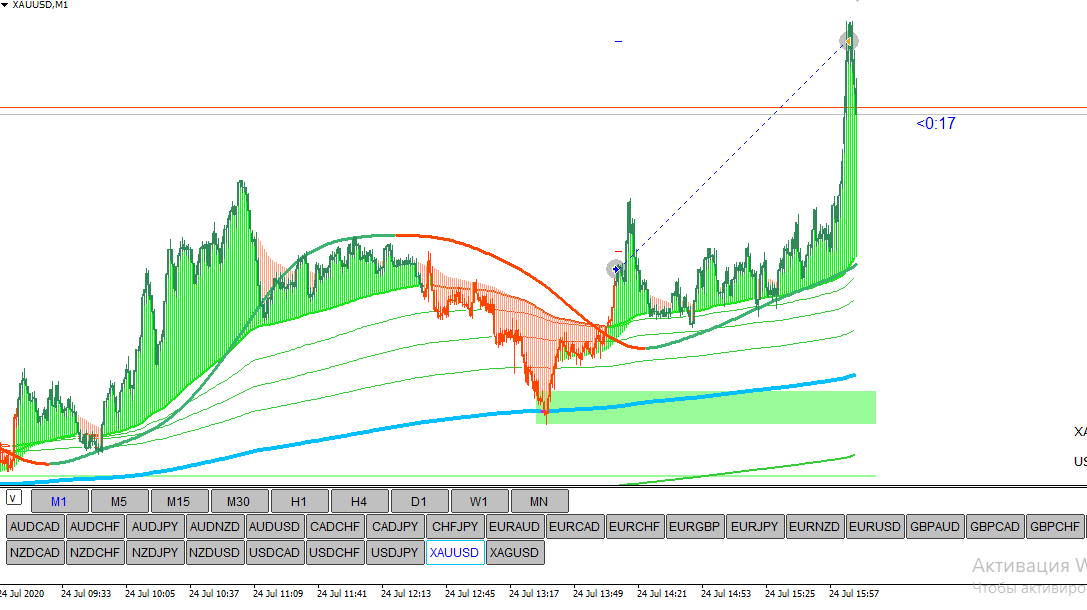Open the MN monthly timeframe

click(539, 501)
